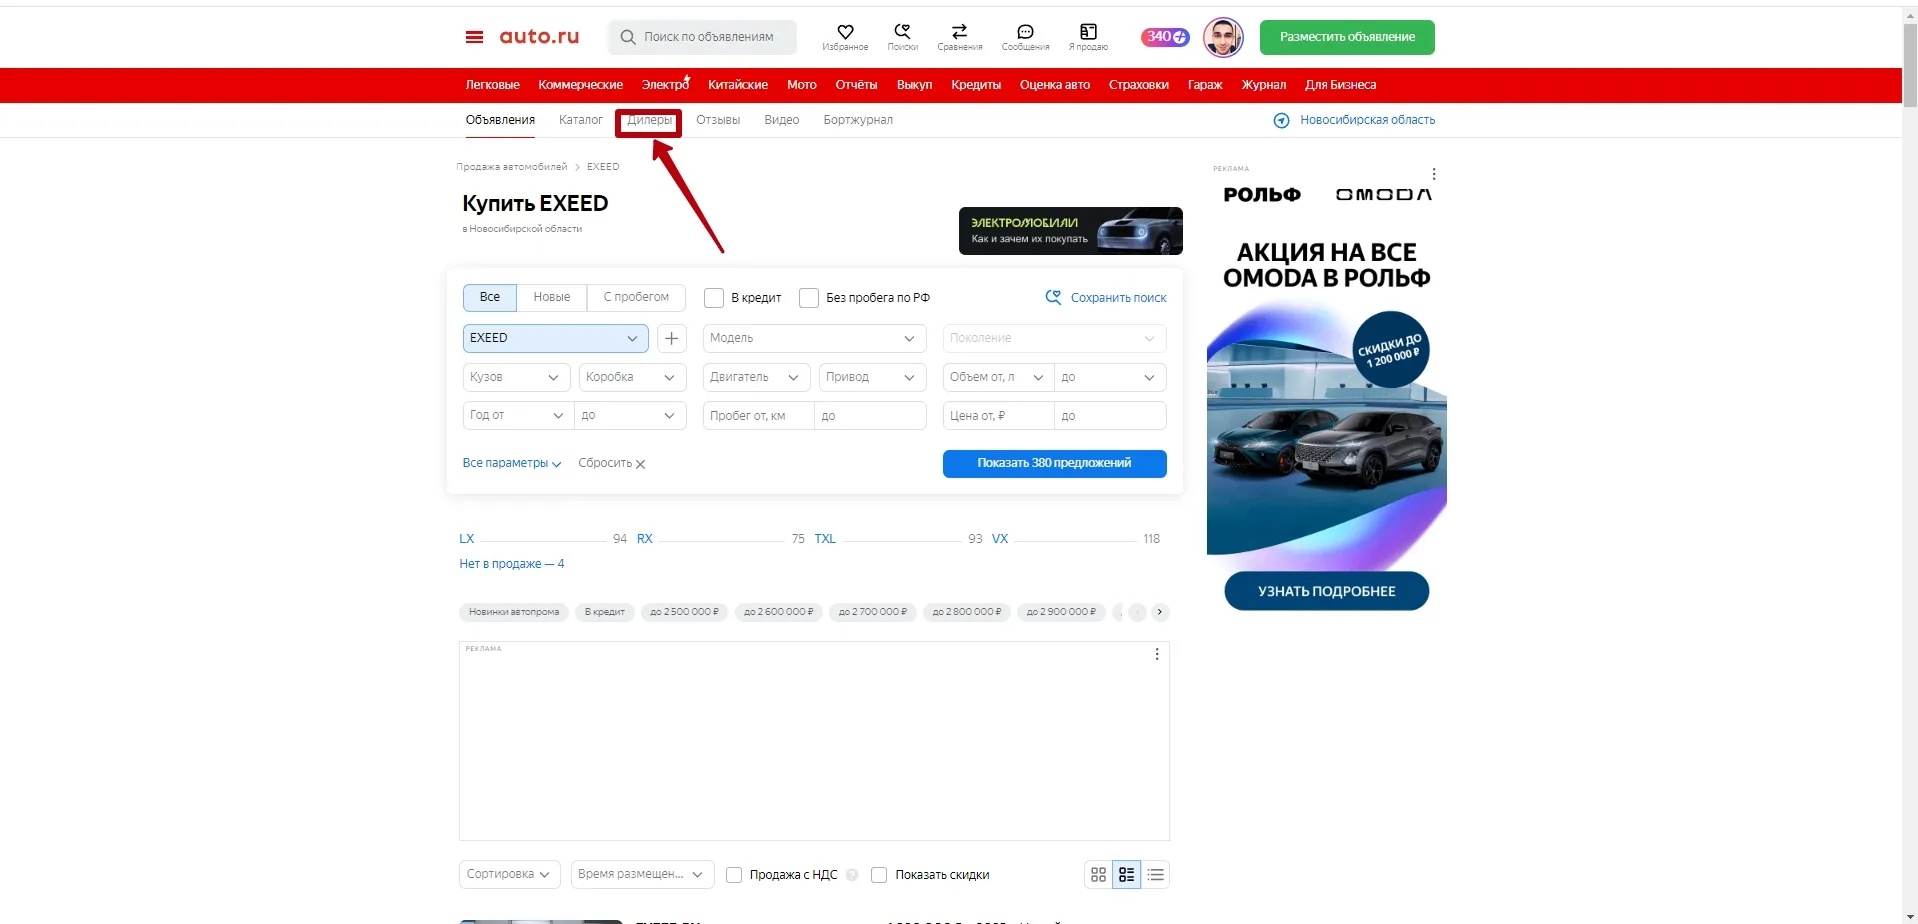Viewport: 1918px width, 924px height.
Task: Check Без пробега по РФ box
Action: coord(809,298)
